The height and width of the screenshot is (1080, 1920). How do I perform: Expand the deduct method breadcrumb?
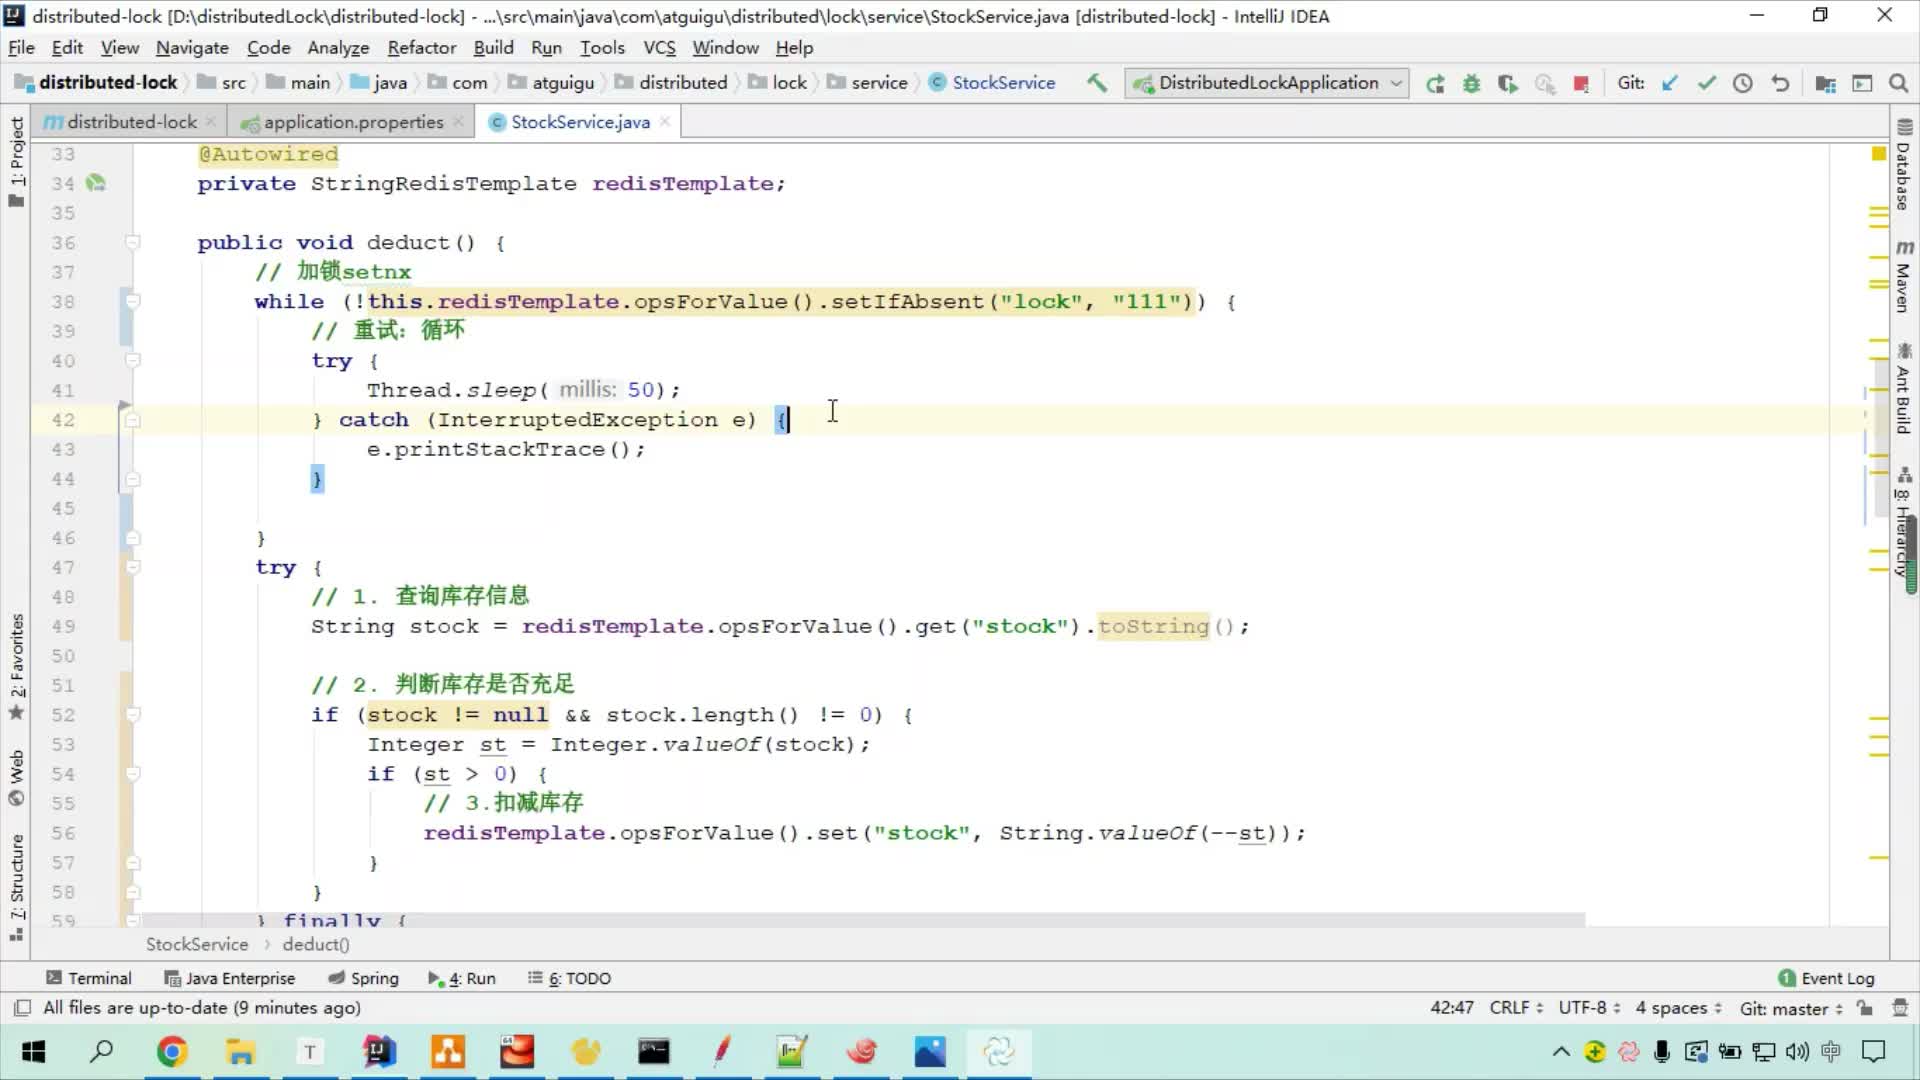point(315,944)
